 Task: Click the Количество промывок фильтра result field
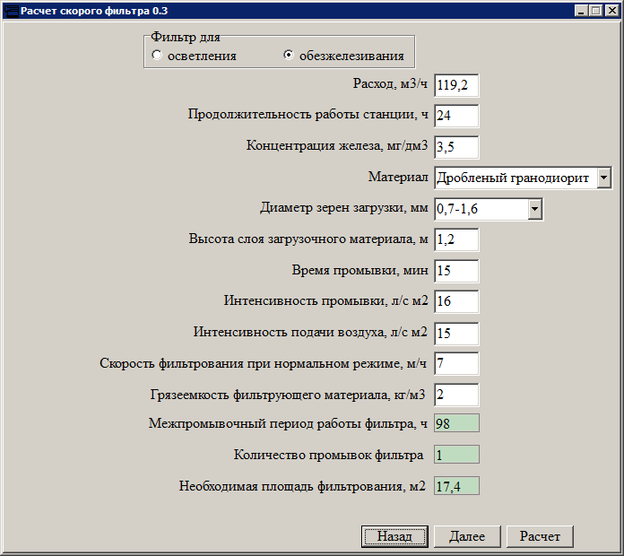coord(456,455)
